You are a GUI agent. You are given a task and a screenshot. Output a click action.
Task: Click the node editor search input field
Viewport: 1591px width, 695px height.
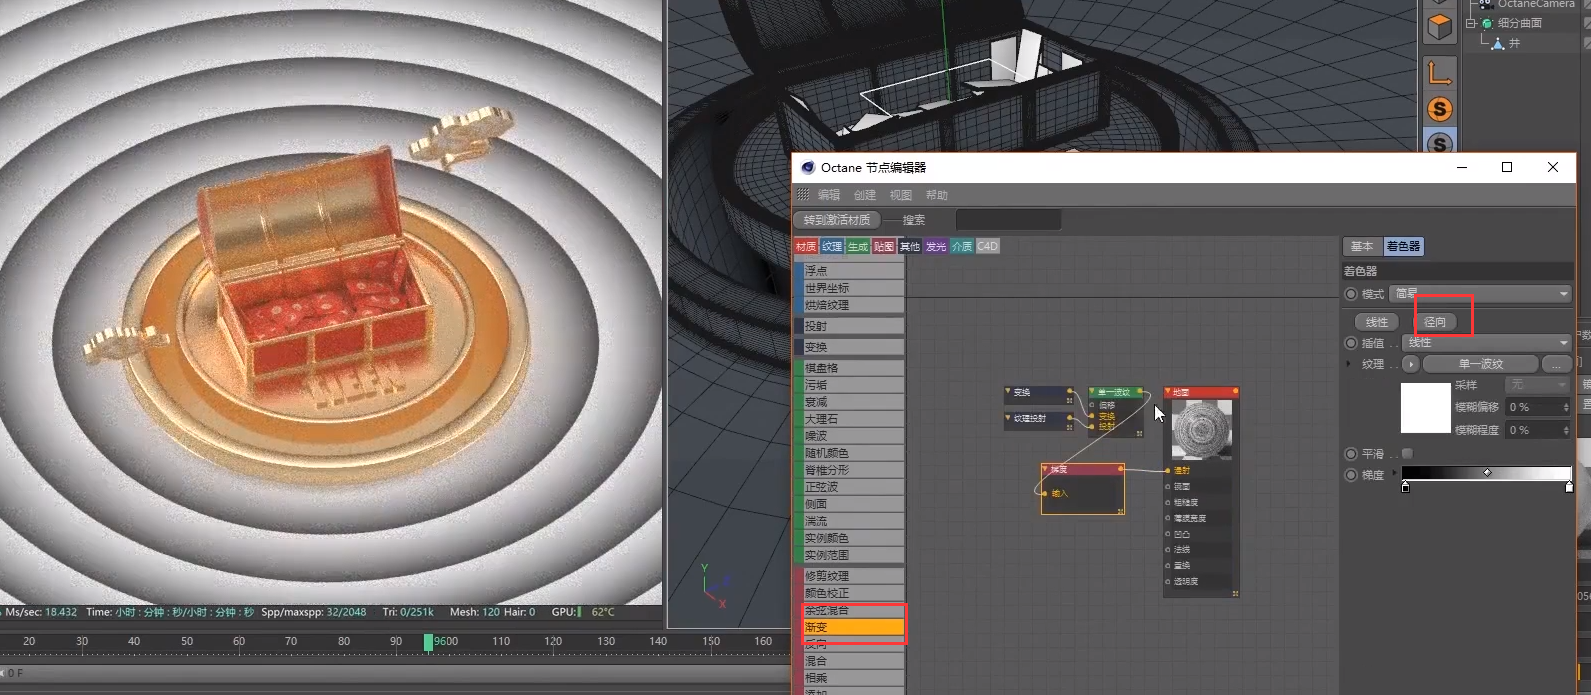coord(1008,220)
